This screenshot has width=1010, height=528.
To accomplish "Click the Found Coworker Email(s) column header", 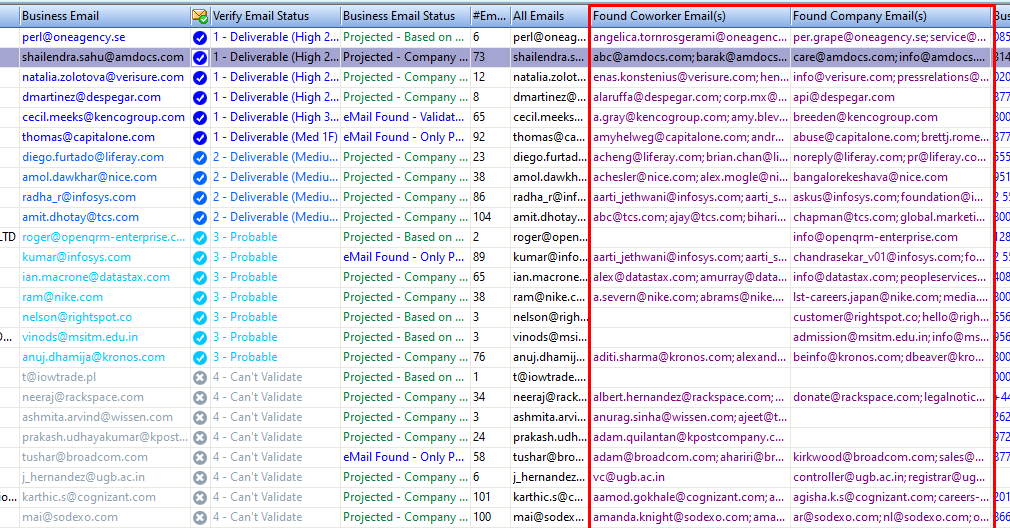I will coord(690,16).
